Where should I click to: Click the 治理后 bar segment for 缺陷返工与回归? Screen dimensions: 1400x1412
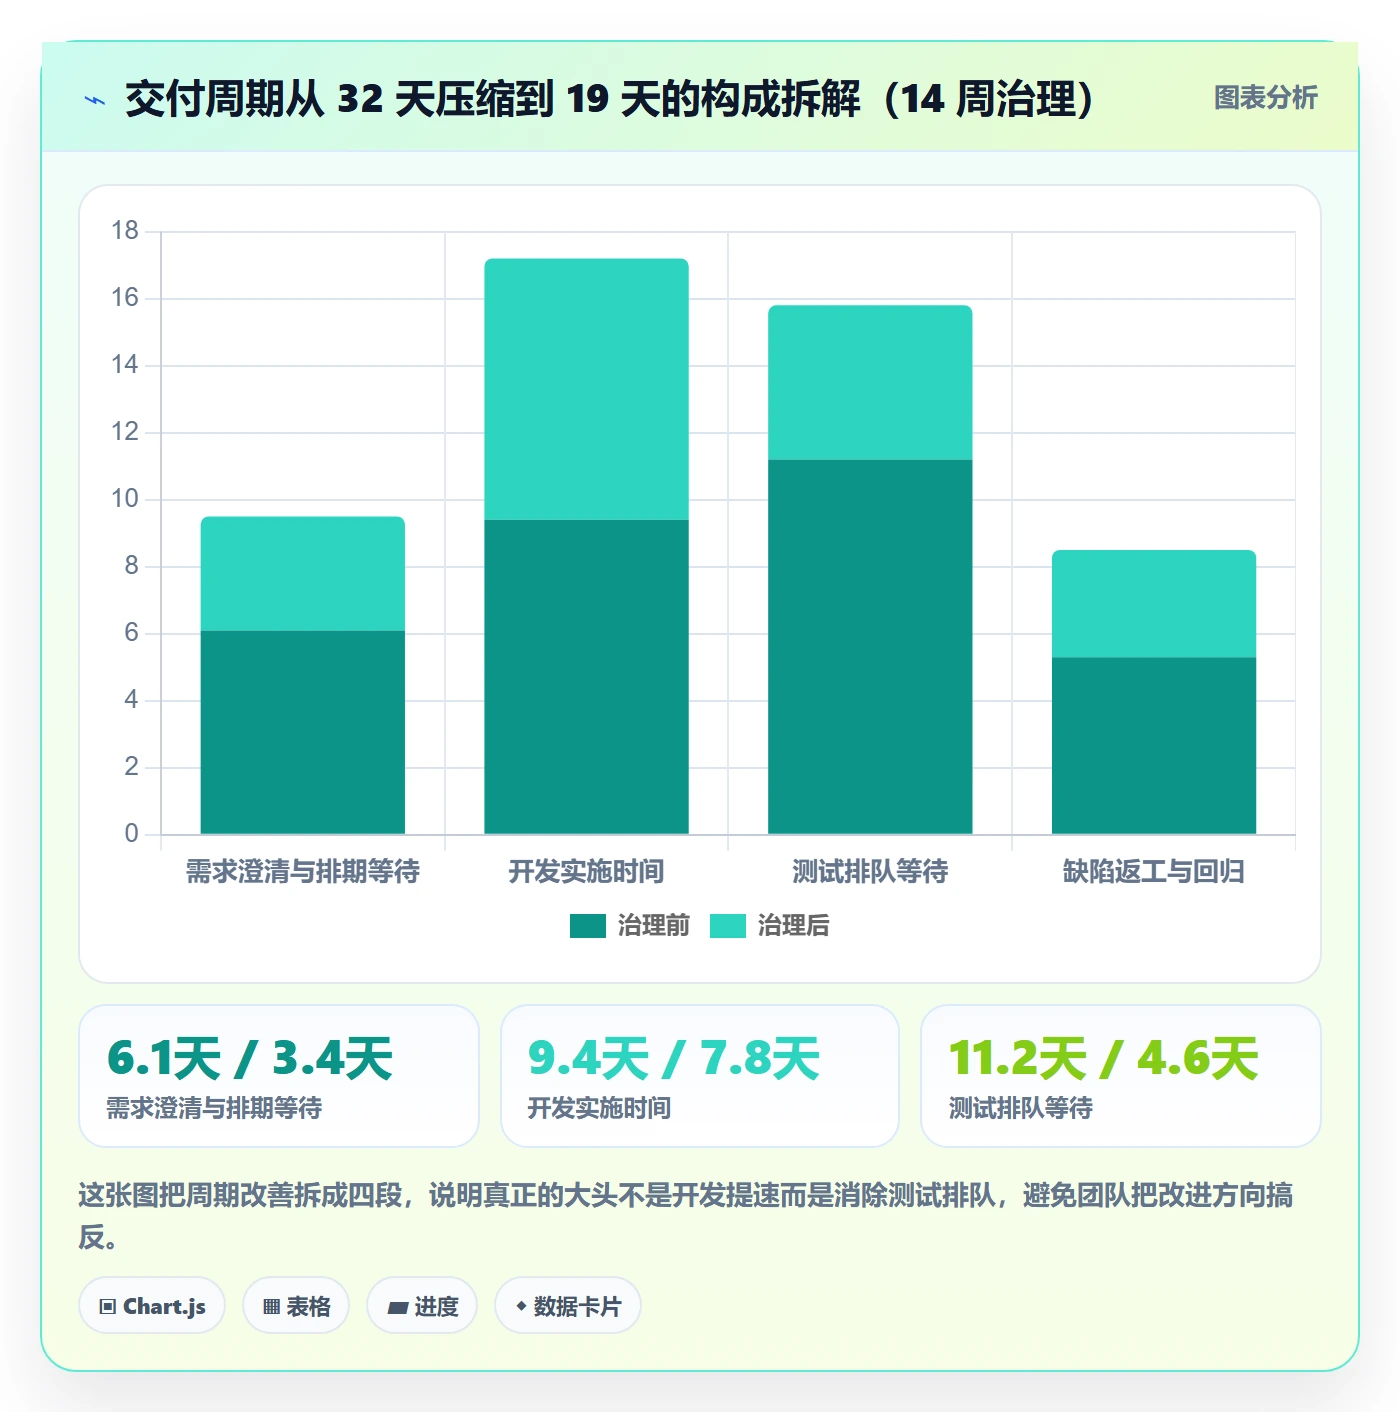(x=1154, y=604)
